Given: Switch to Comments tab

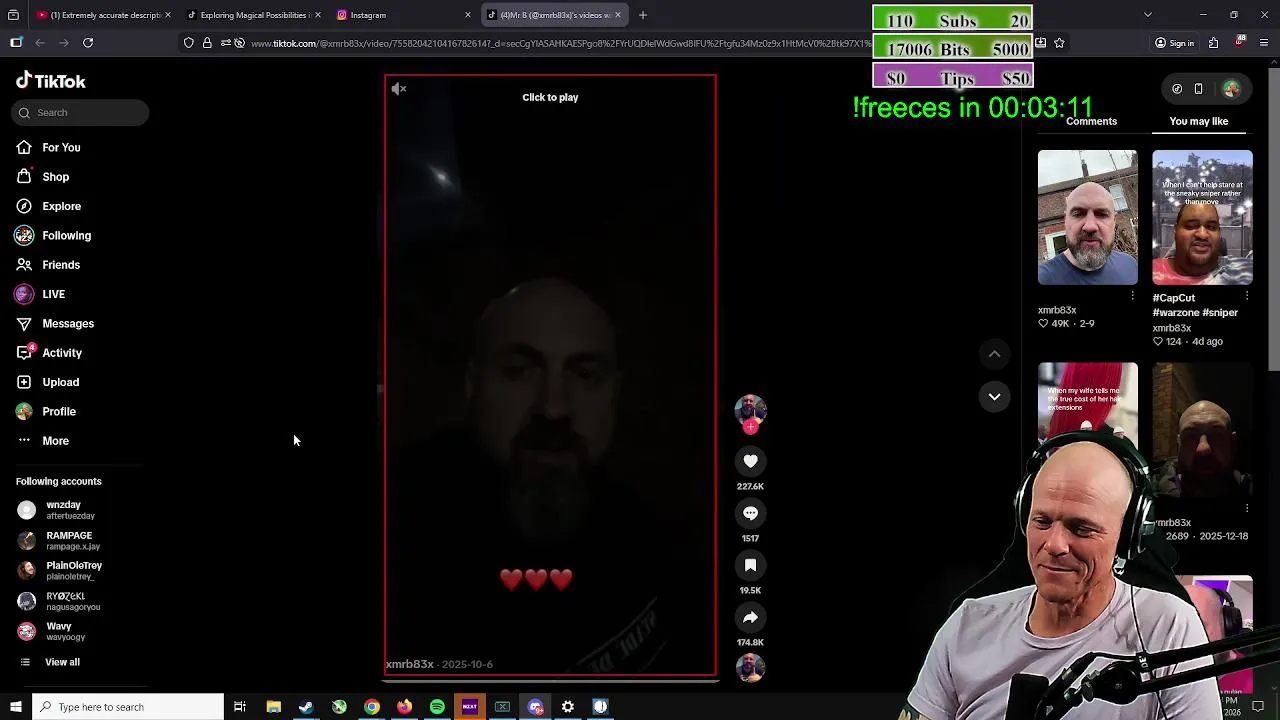Looking at the screenshot, I should pos(1091,121).
